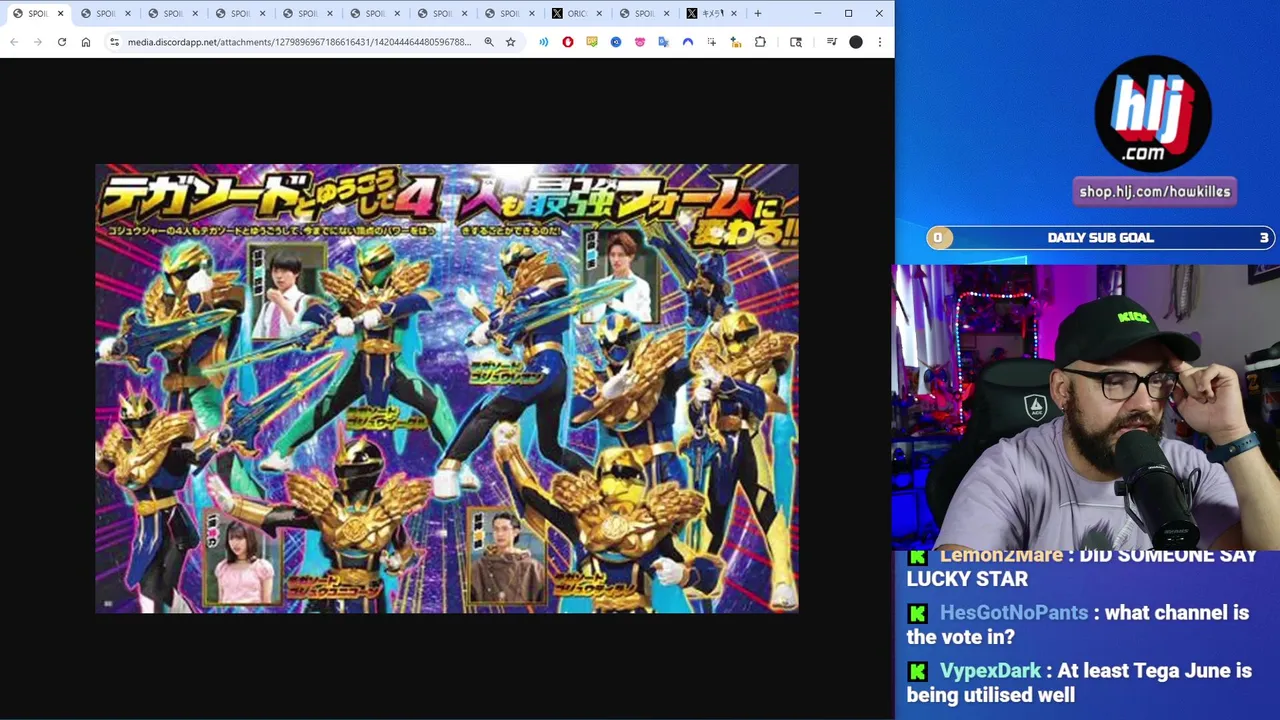Click the Gozyuger magazine scan image
Image resolution: width=1280 pixels, height=720 pixels.
click(447, 388)
